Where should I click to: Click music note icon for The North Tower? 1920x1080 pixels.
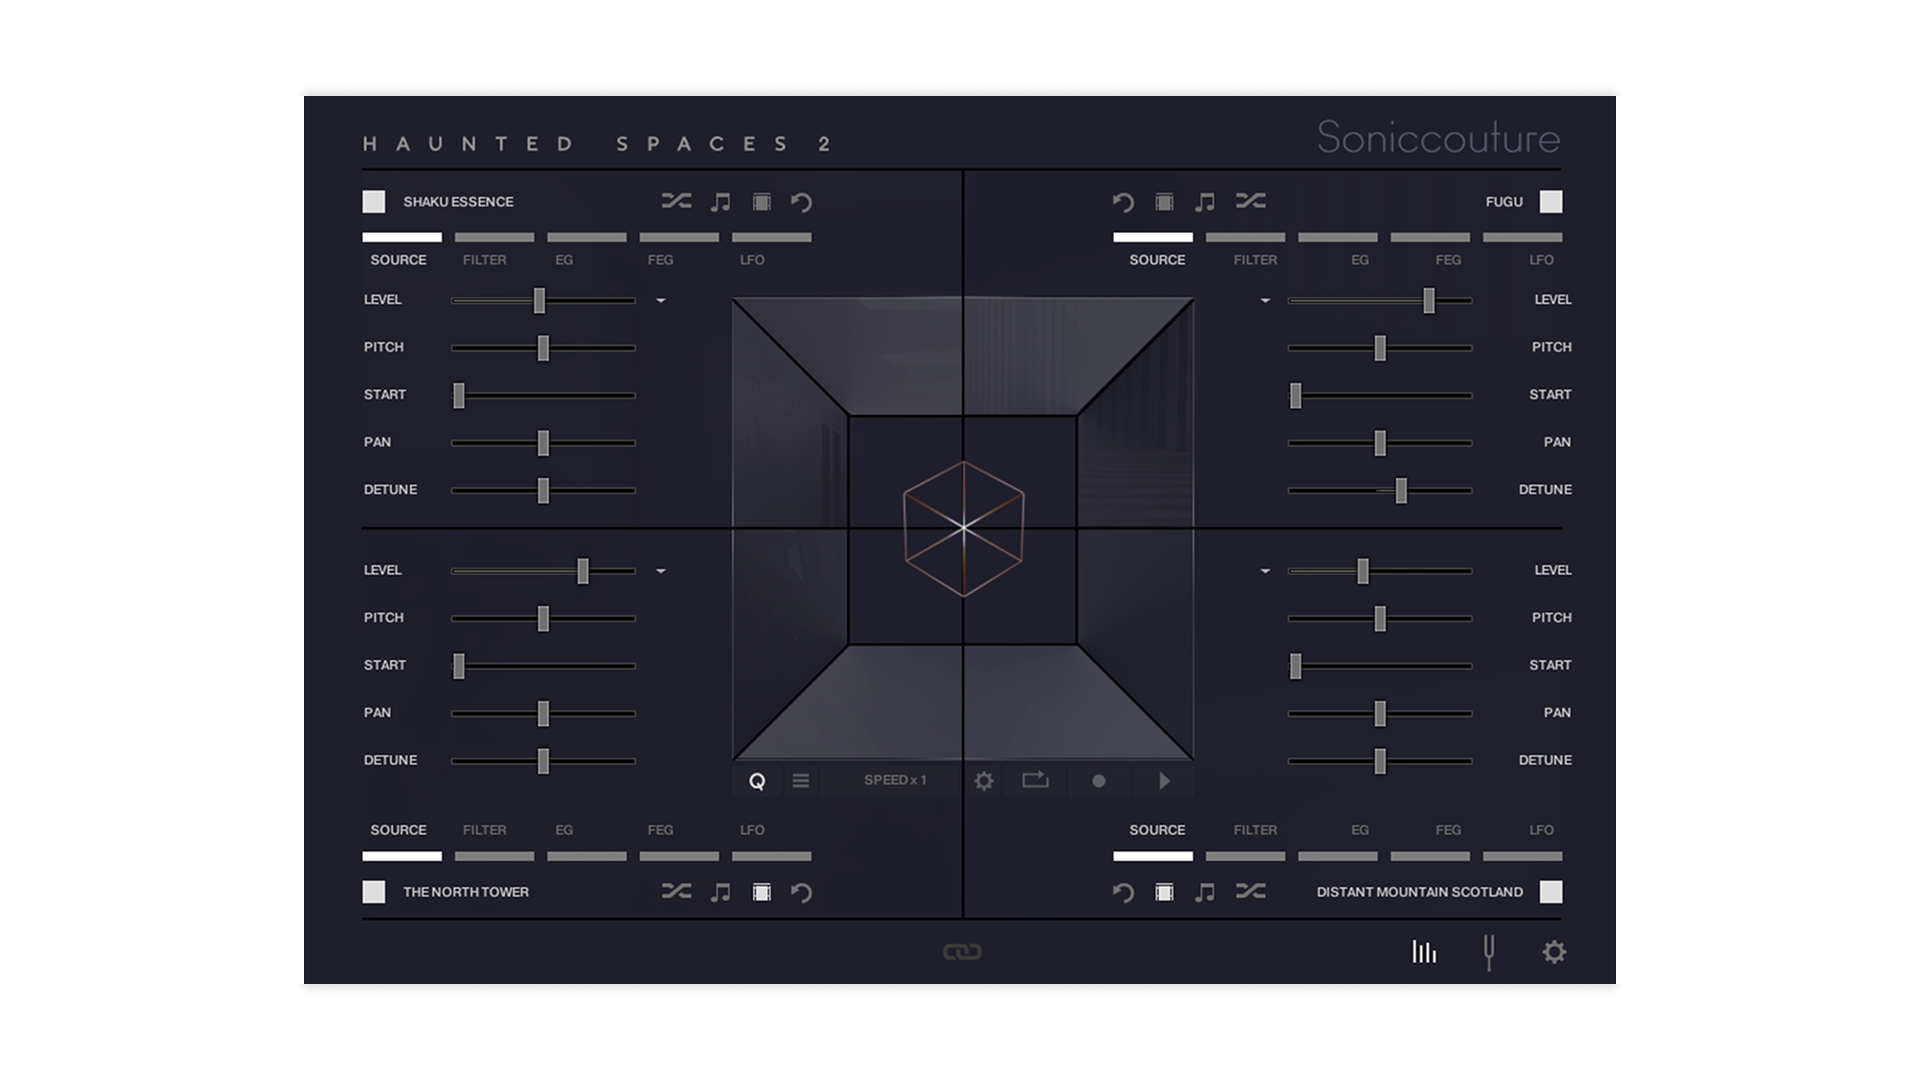coord(720,892)
